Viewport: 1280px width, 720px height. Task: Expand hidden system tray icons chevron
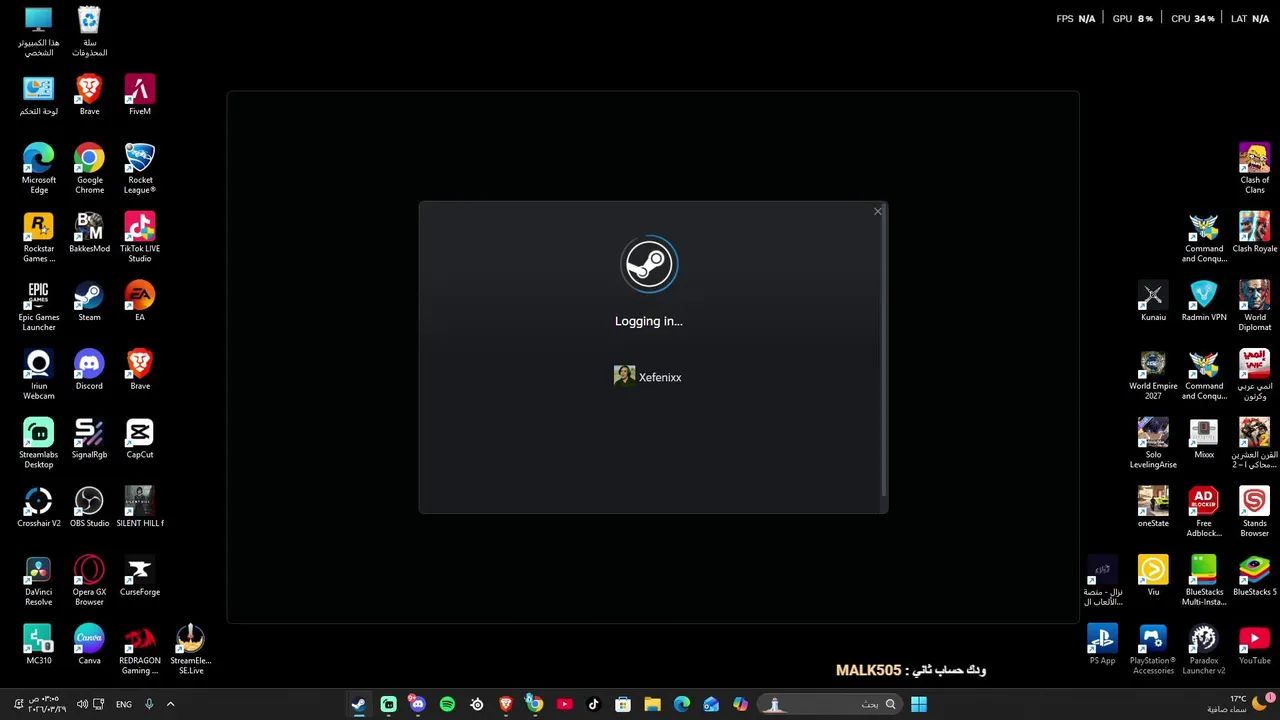170,704
